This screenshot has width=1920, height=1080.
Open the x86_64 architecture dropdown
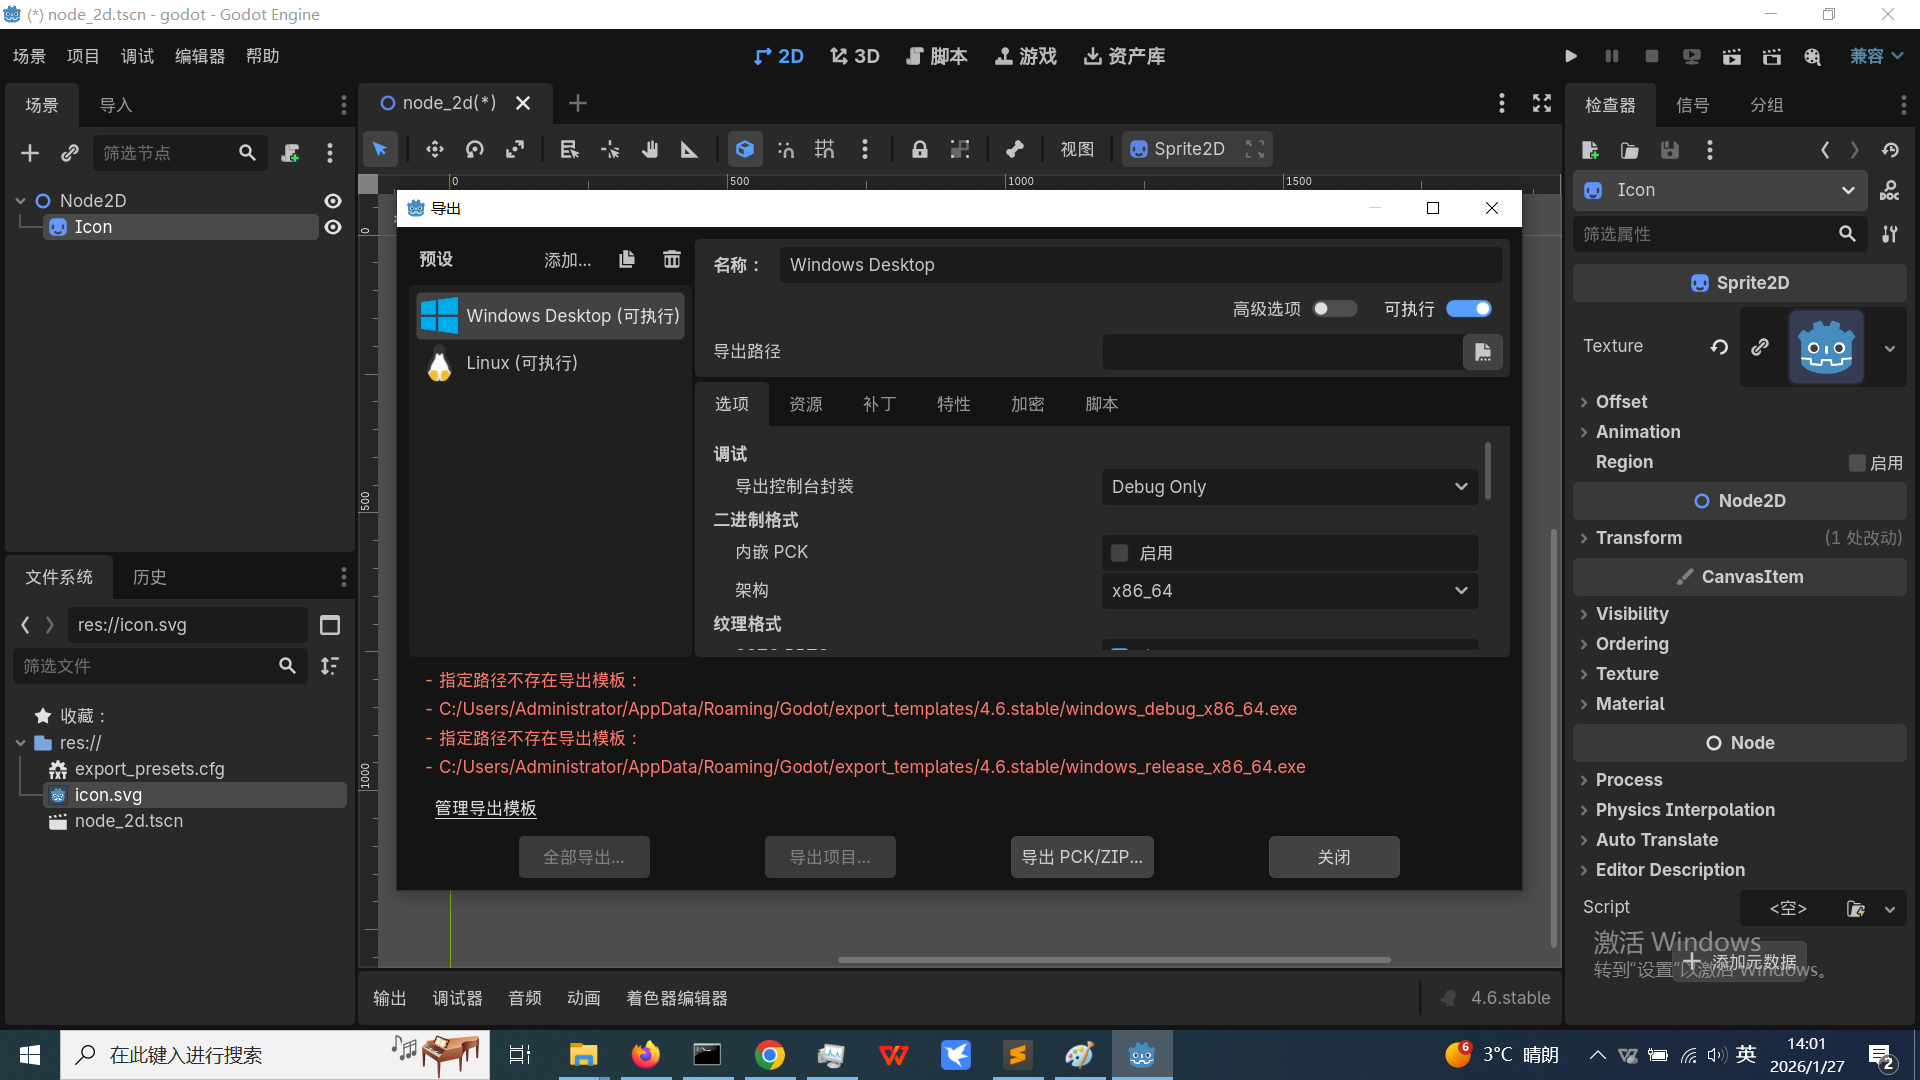click(x=1289, y=591)
